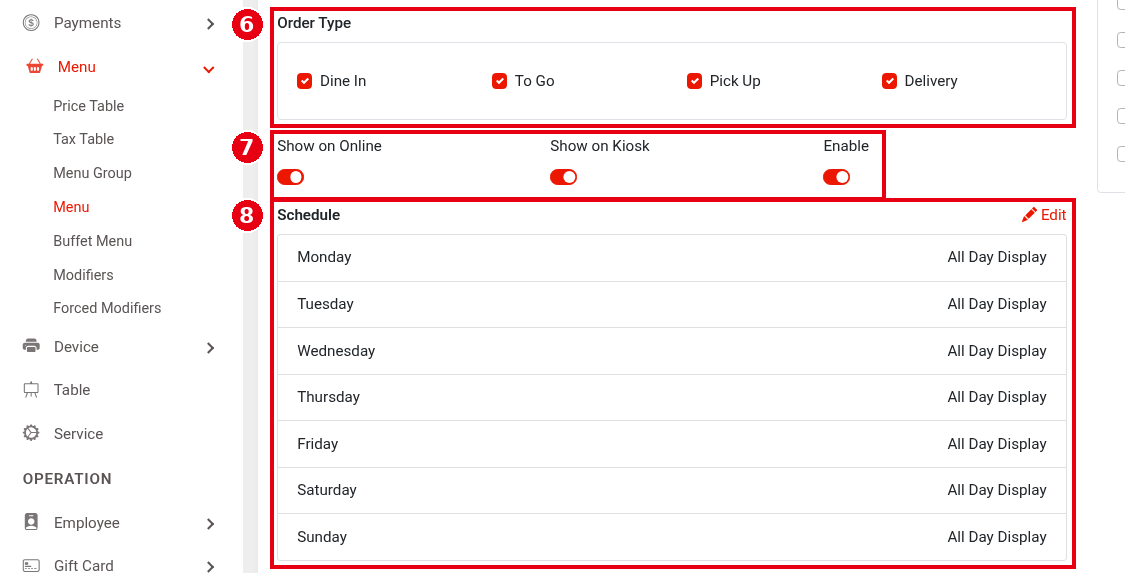Click Monday's All Day Display value
This screenshot has height=573, width=1125.
[x=997, y=257]
